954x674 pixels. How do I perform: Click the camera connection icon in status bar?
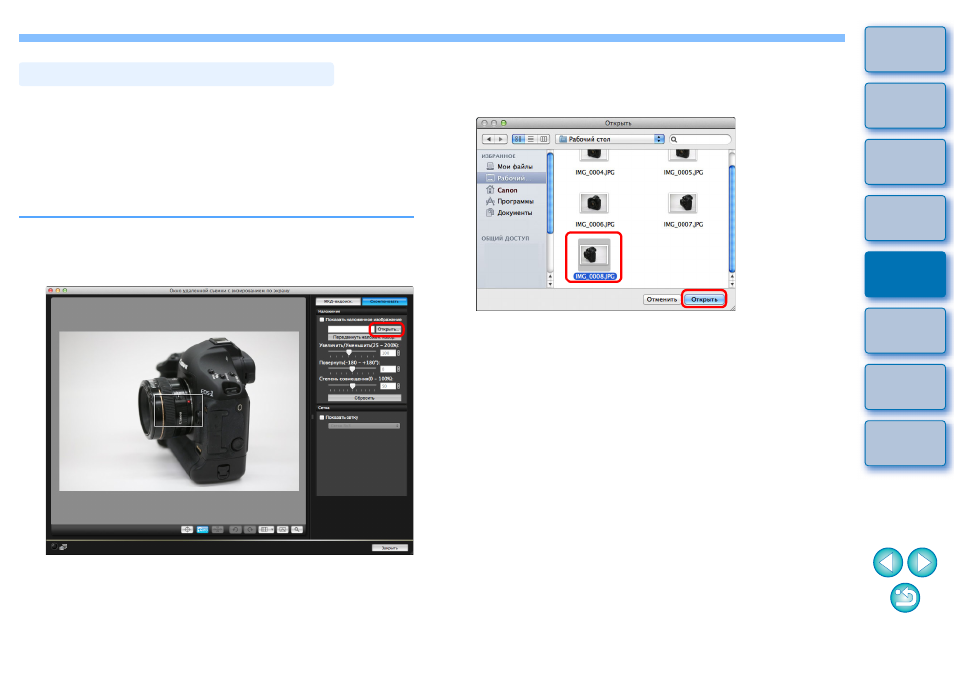[63, 547]
